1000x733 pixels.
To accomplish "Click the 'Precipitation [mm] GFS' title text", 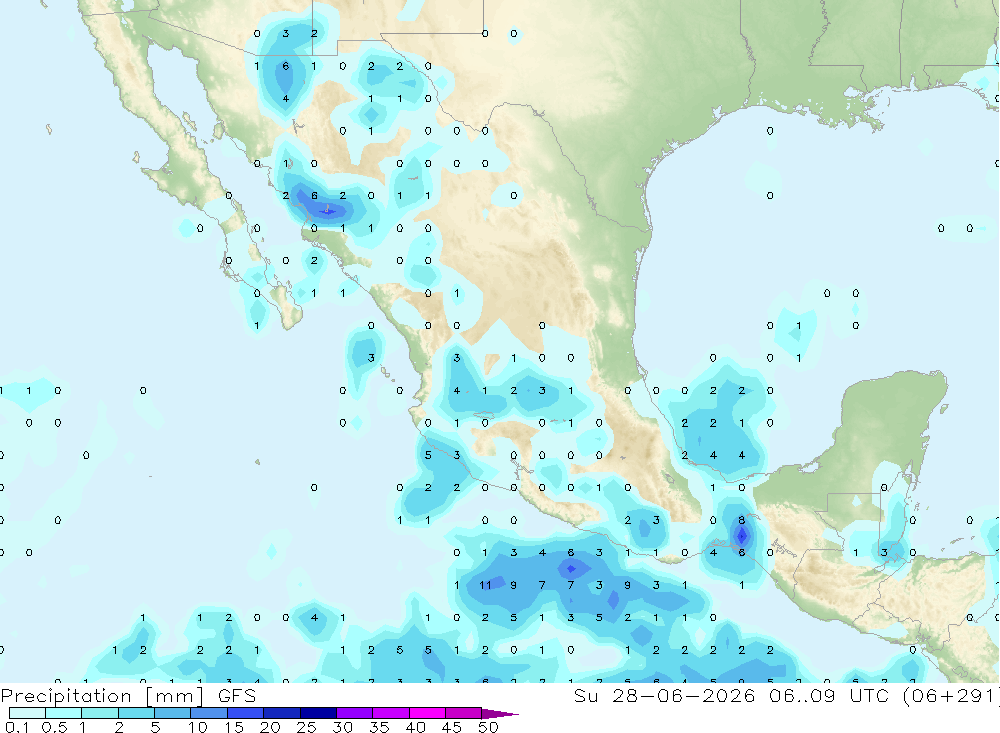I will click(x=128, y=696).
